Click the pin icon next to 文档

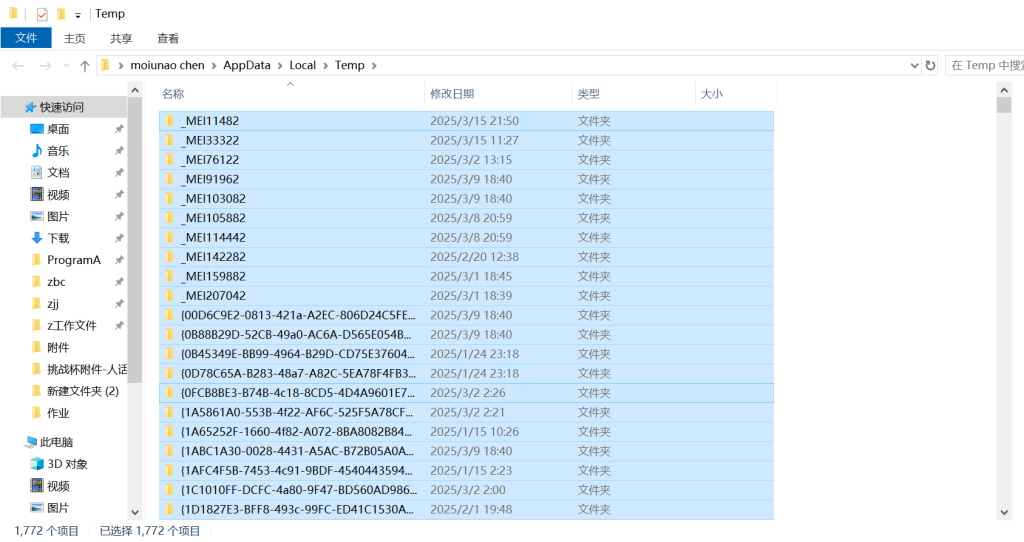pyautogui.click(x=119, y=173)
